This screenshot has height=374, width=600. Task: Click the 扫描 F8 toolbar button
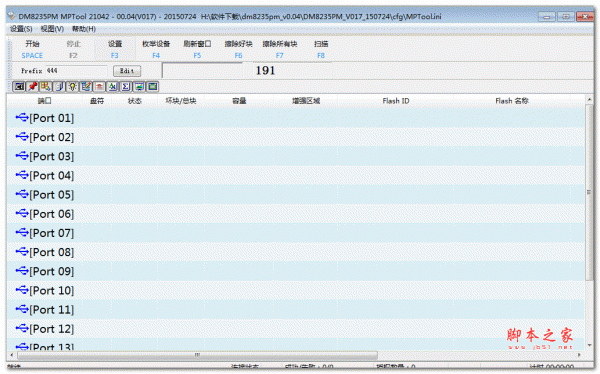click(321, 49)
